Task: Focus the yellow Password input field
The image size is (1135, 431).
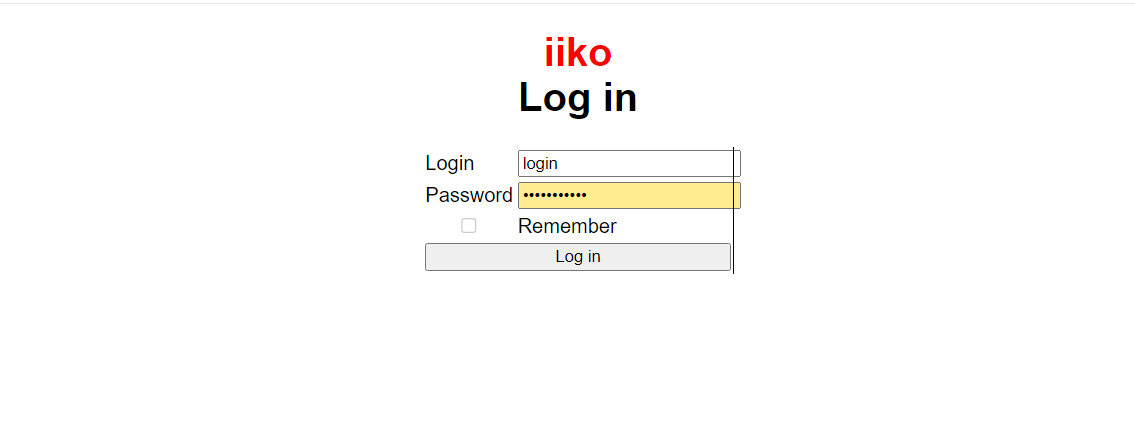Action: 628,195
